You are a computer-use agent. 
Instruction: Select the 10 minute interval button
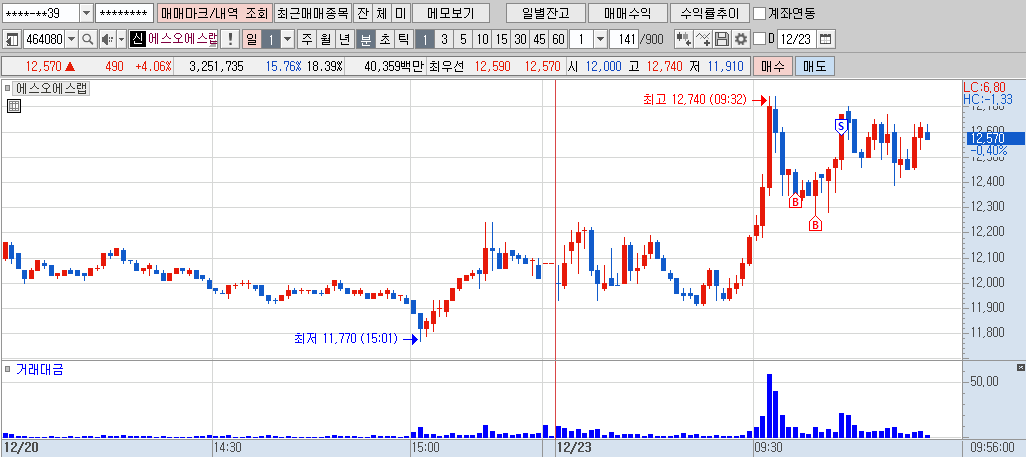point(482,39)
